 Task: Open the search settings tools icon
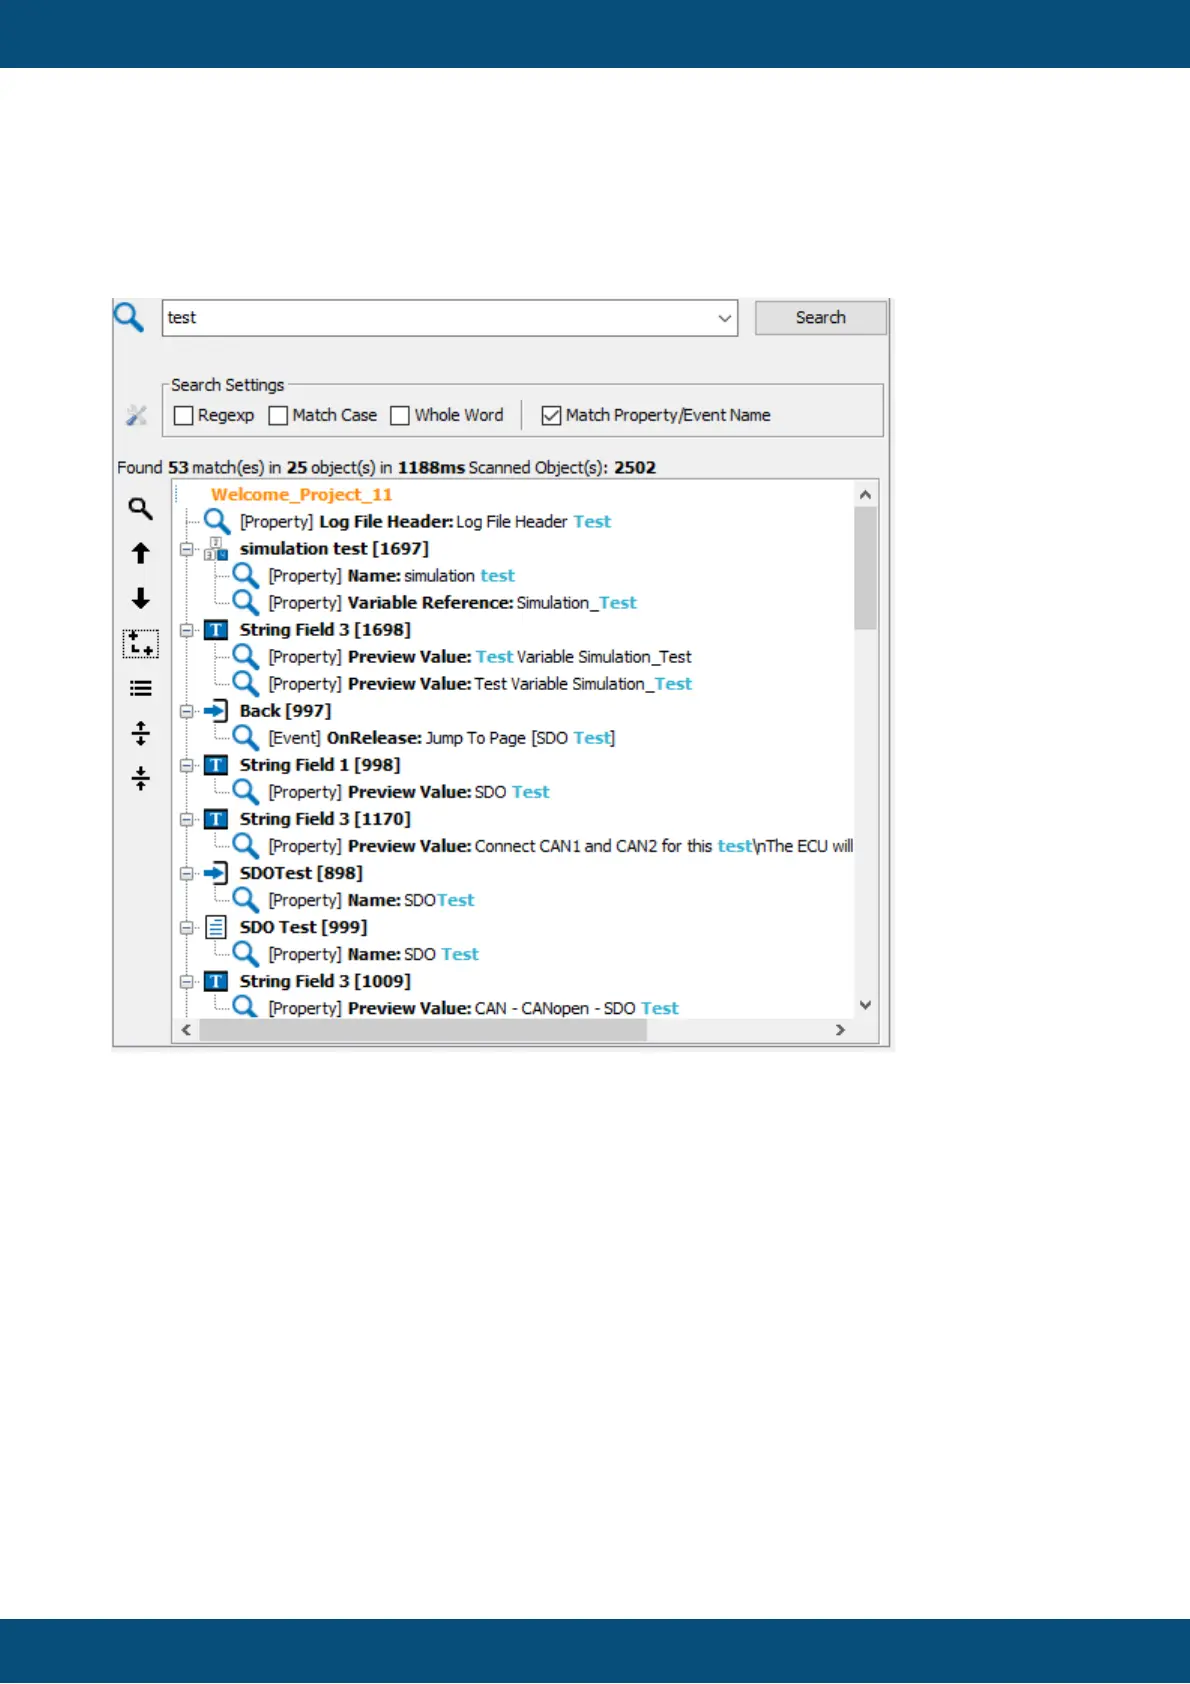136,415
